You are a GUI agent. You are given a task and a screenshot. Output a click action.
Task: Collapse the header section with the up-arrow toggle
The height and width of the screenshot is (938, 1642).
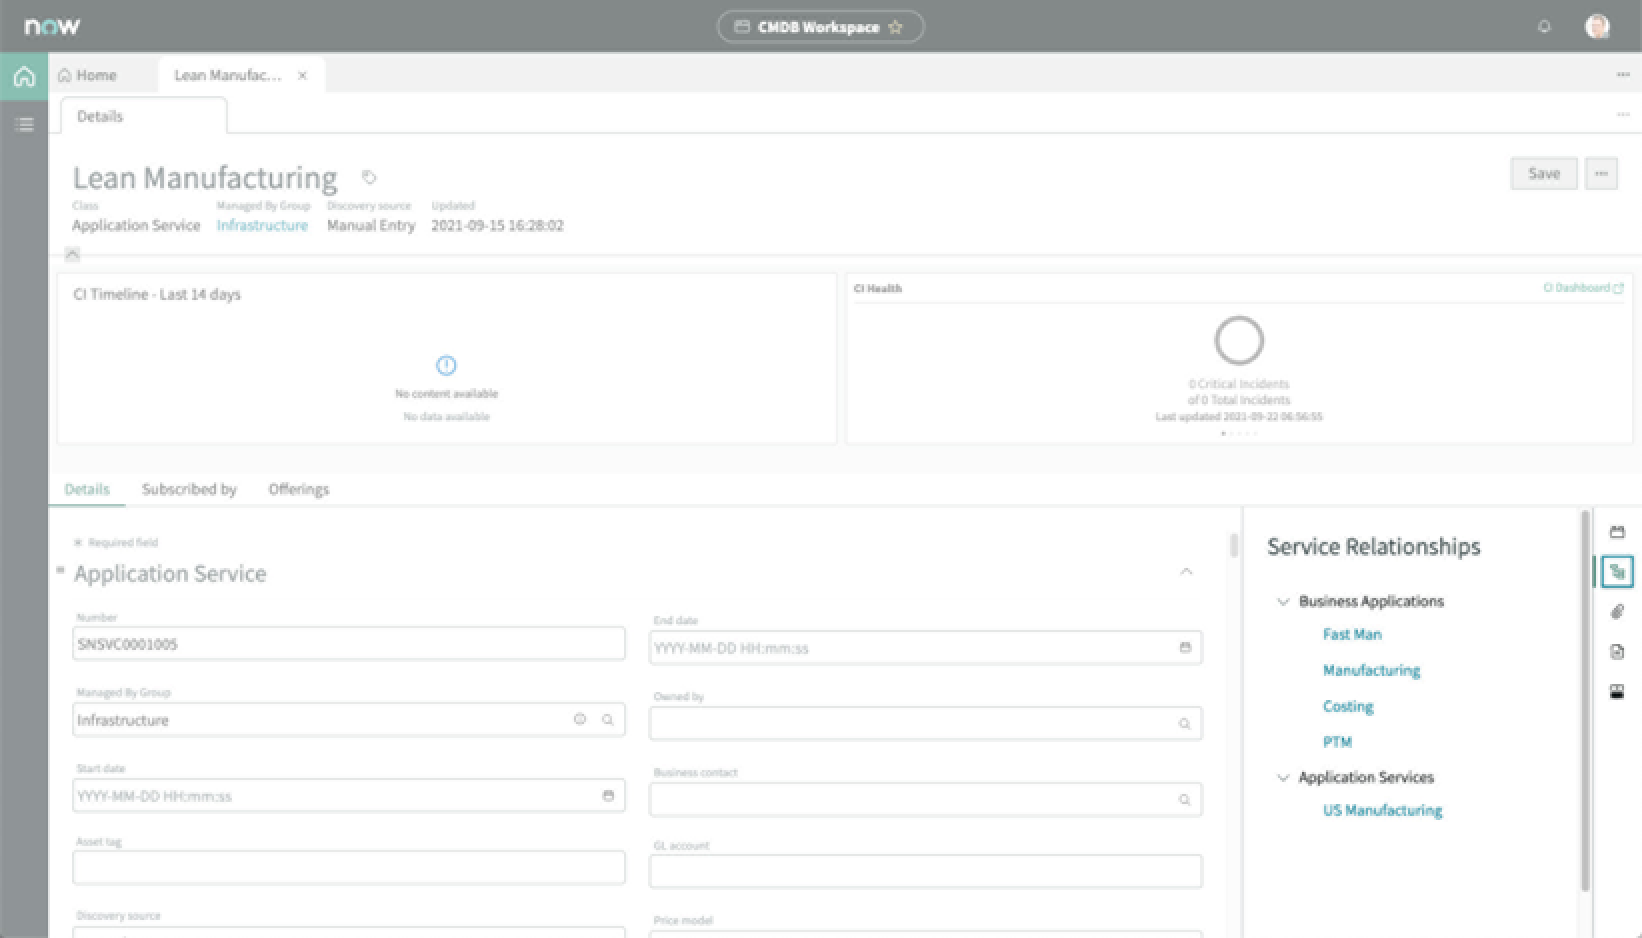pos(72,253)
